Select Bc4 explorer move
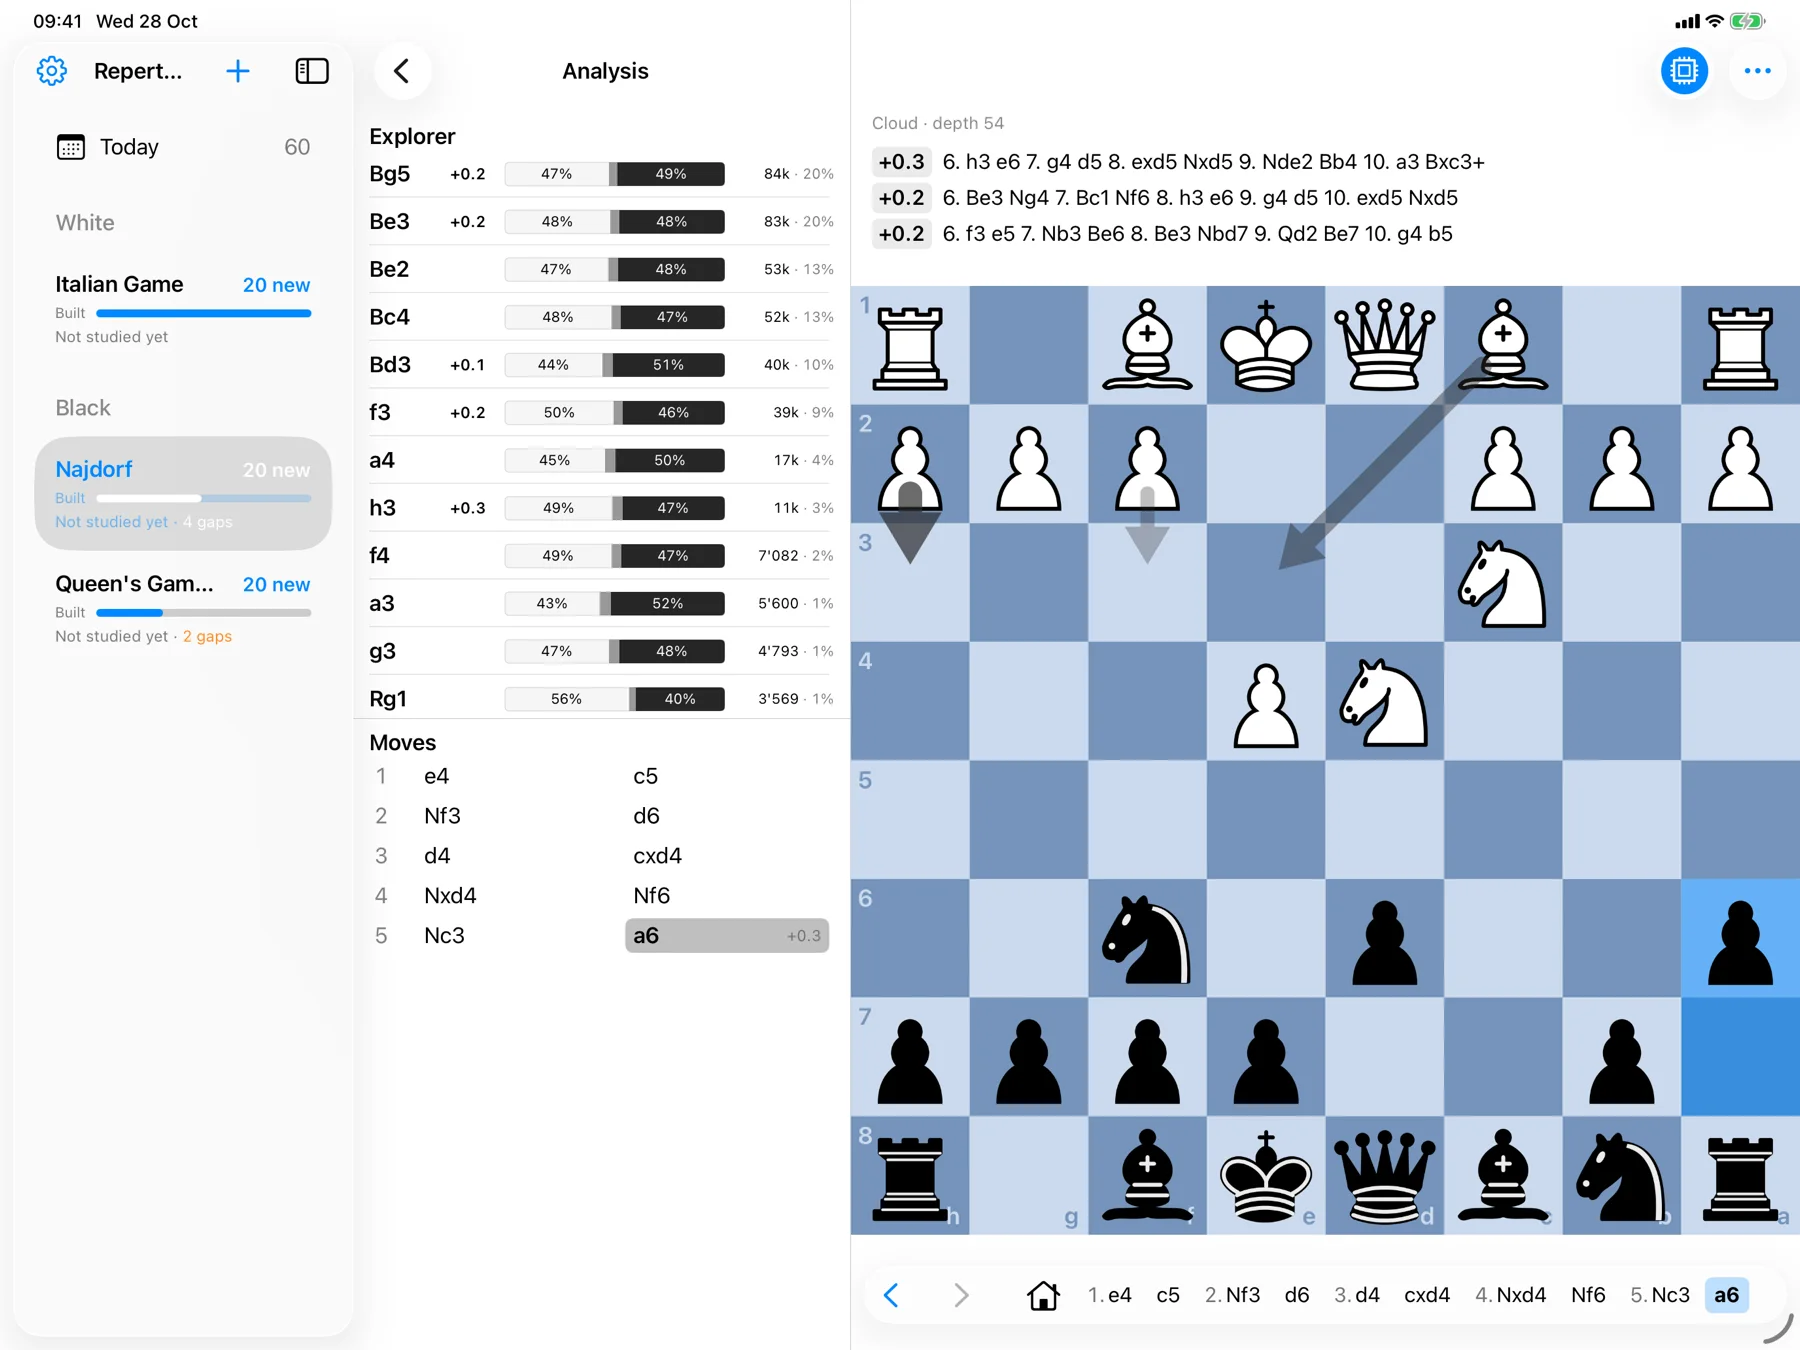Image resolution: width=1800 pixels, height=1350 pixels. point(601,317)
